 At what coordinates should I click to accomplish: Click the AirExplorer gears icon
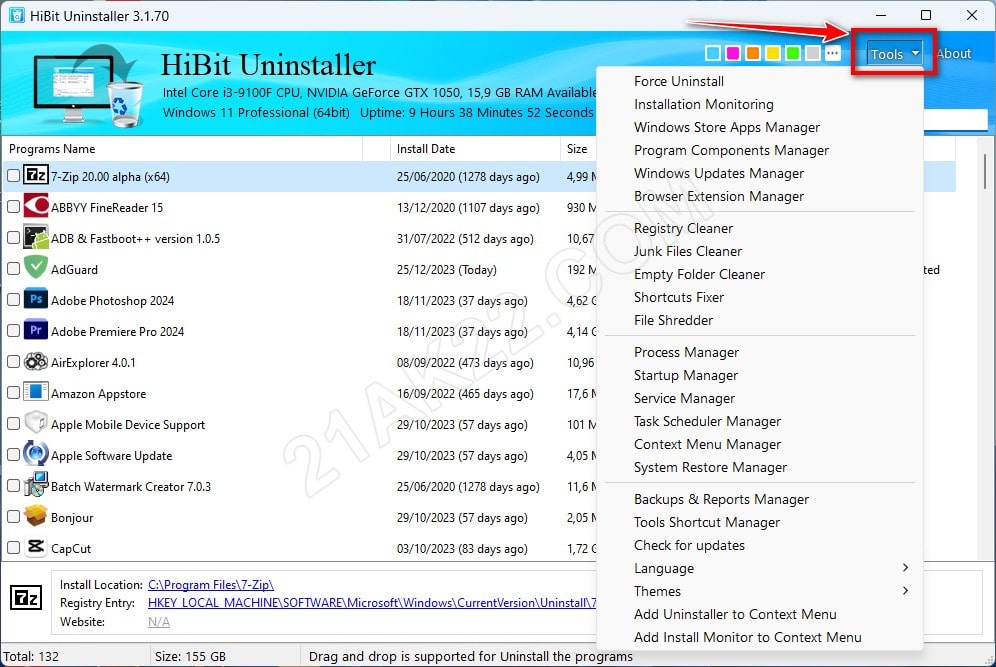[x=36, y=361]
